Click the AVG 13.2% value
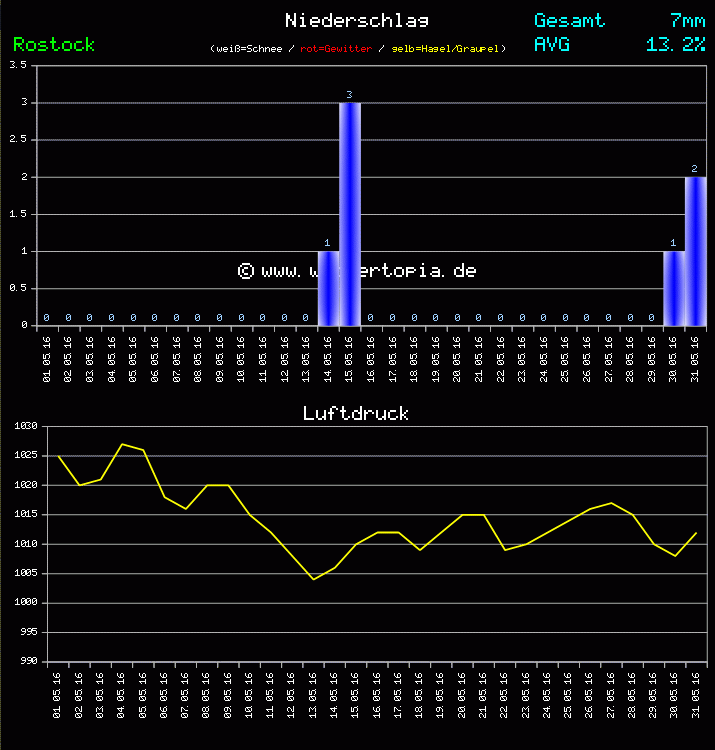The image size is (715, 750). pyautogui.click(x=675, y=44)
